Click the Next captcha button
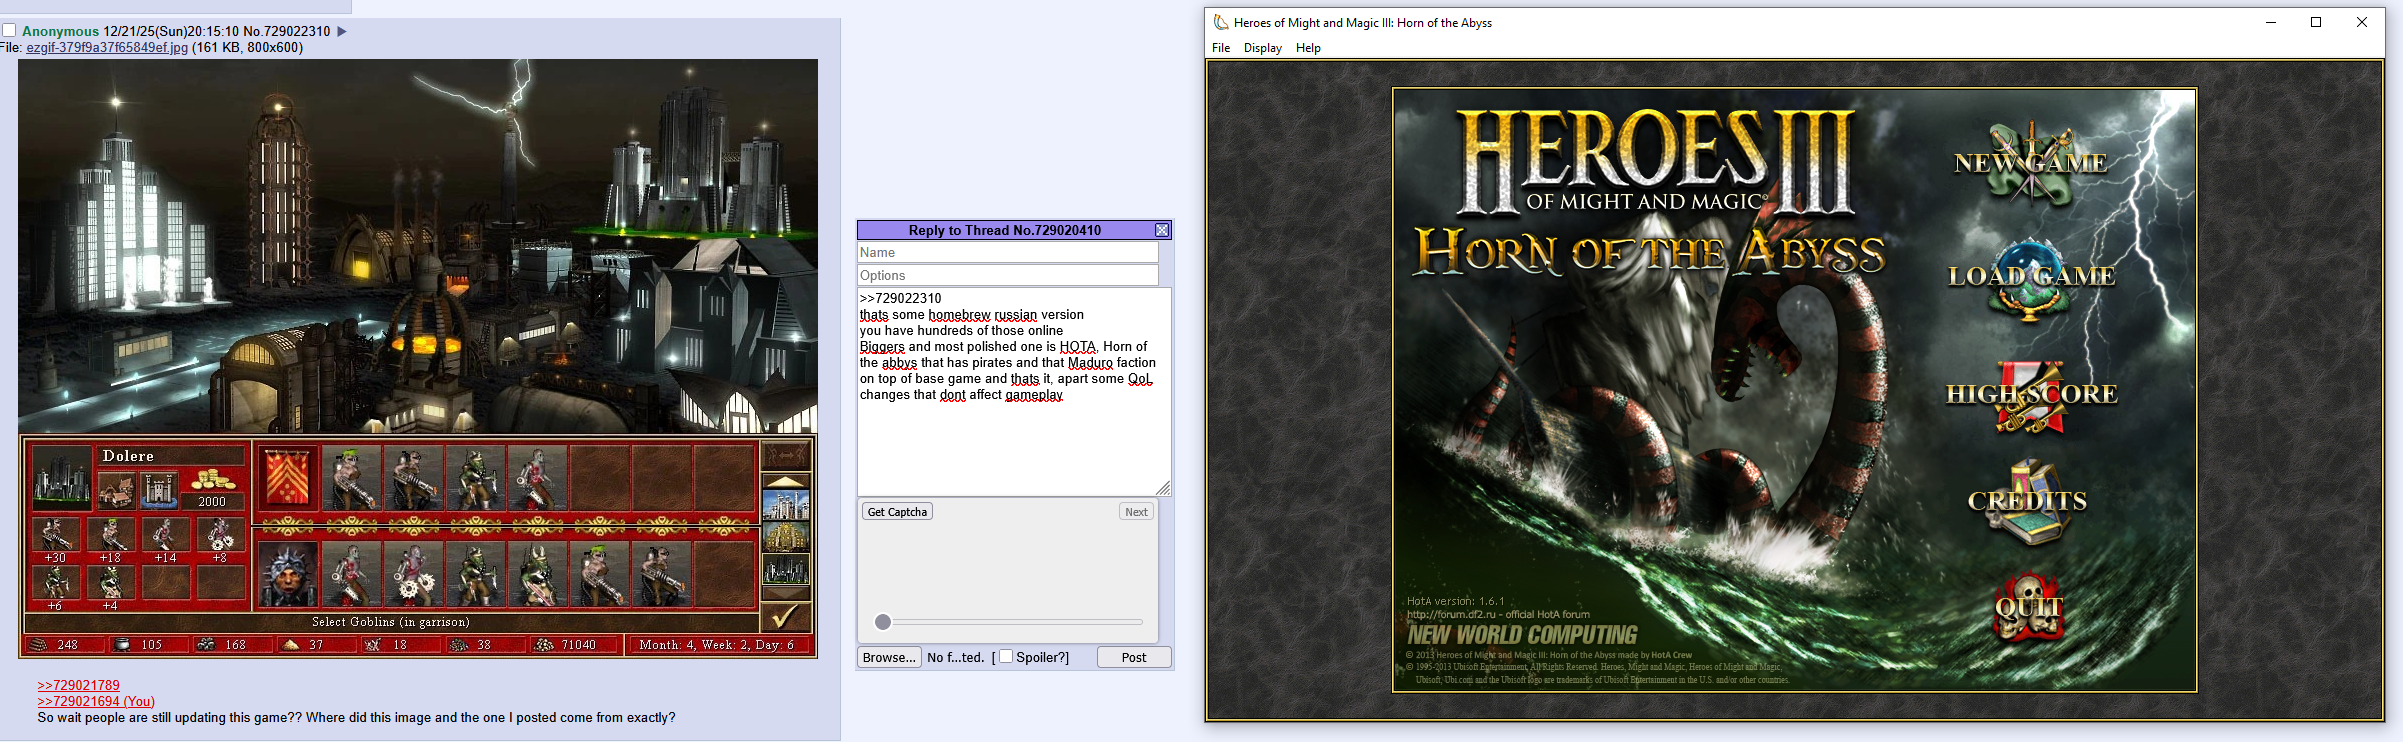Viewport: 2403px width, 742px height. [1136, 512]
